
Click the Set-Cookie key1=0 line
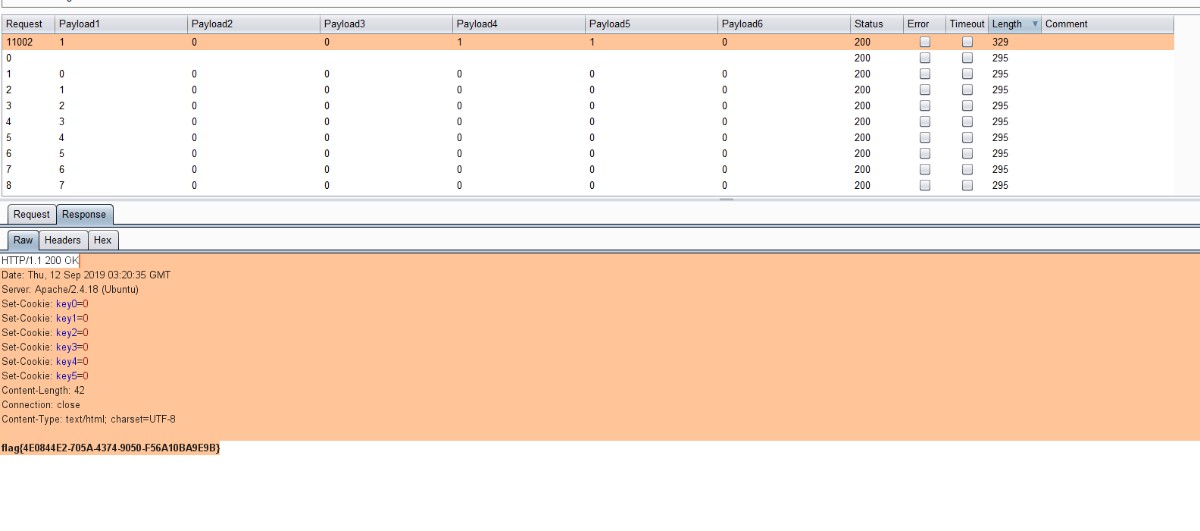coord(45,318)
